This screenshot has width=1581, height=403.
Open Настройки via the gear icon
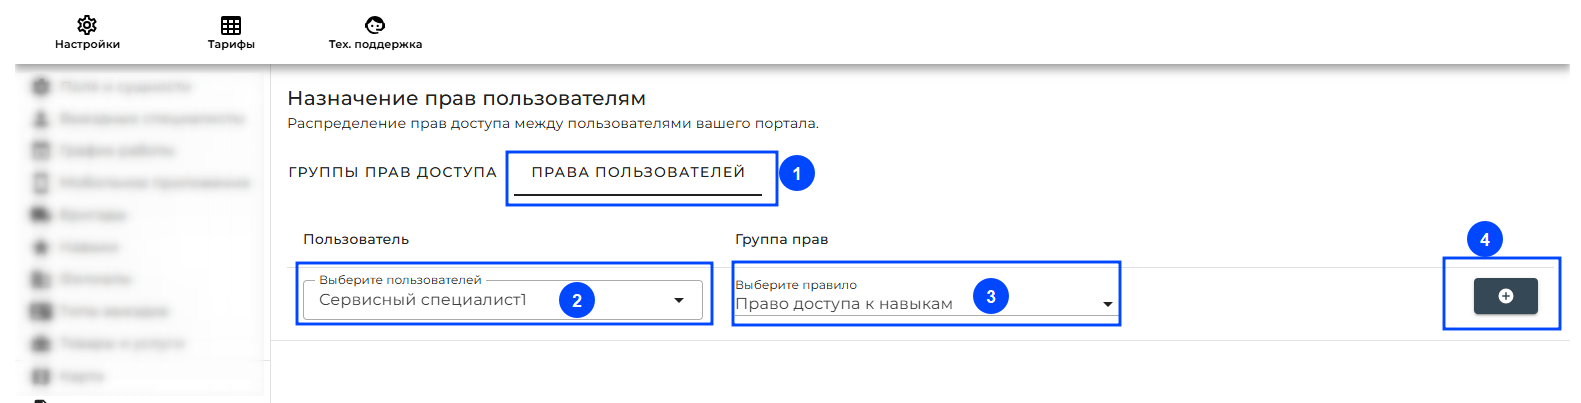click(87, 25)
